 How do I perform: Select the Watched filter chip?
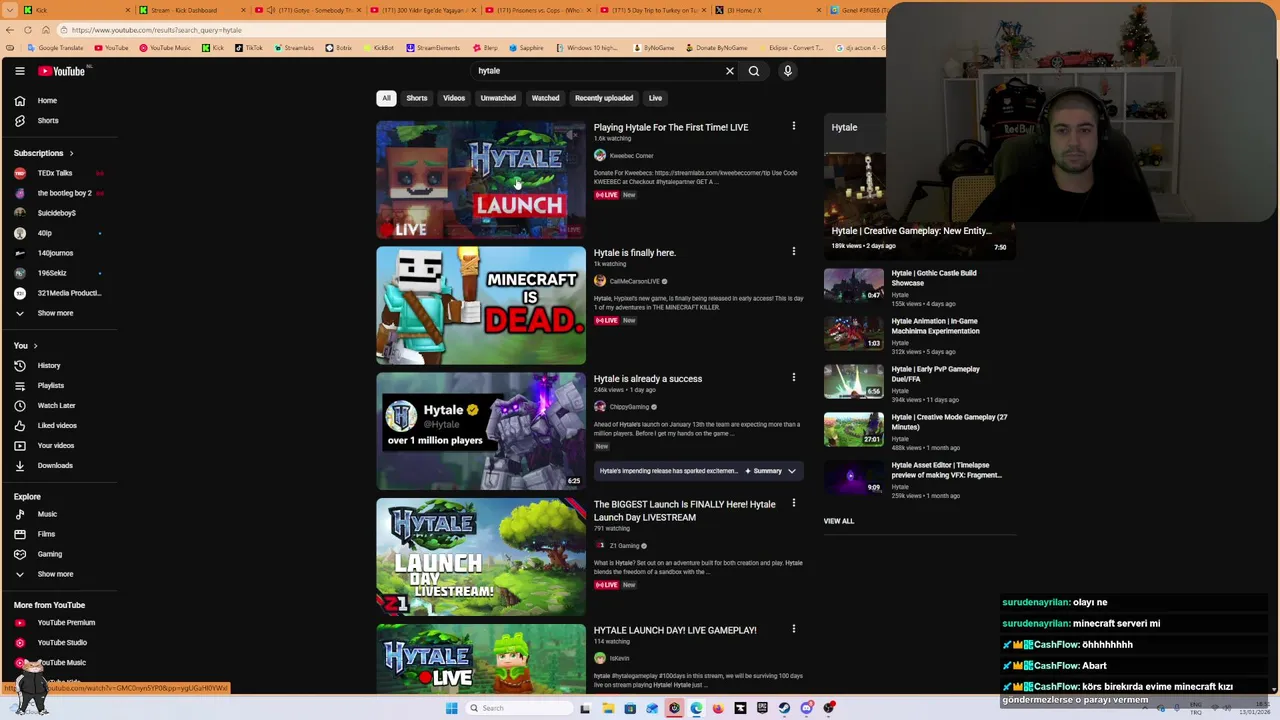[545, 98]
